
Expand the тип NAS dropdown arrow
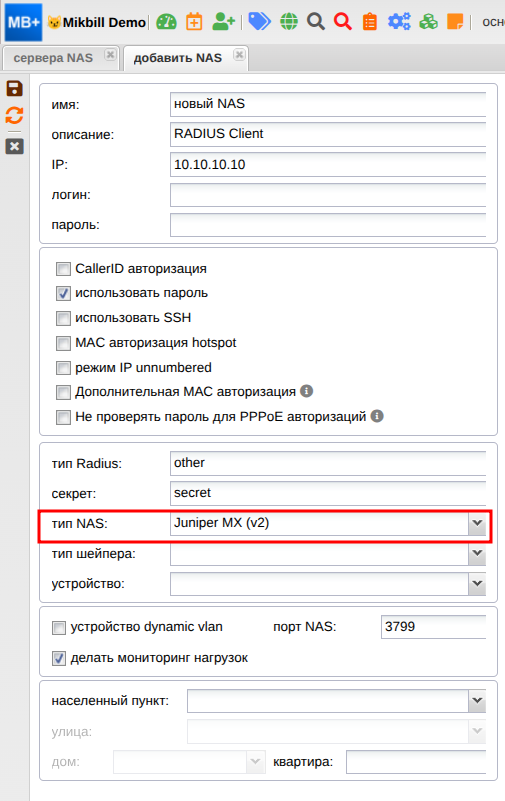[x=477, y=523]
